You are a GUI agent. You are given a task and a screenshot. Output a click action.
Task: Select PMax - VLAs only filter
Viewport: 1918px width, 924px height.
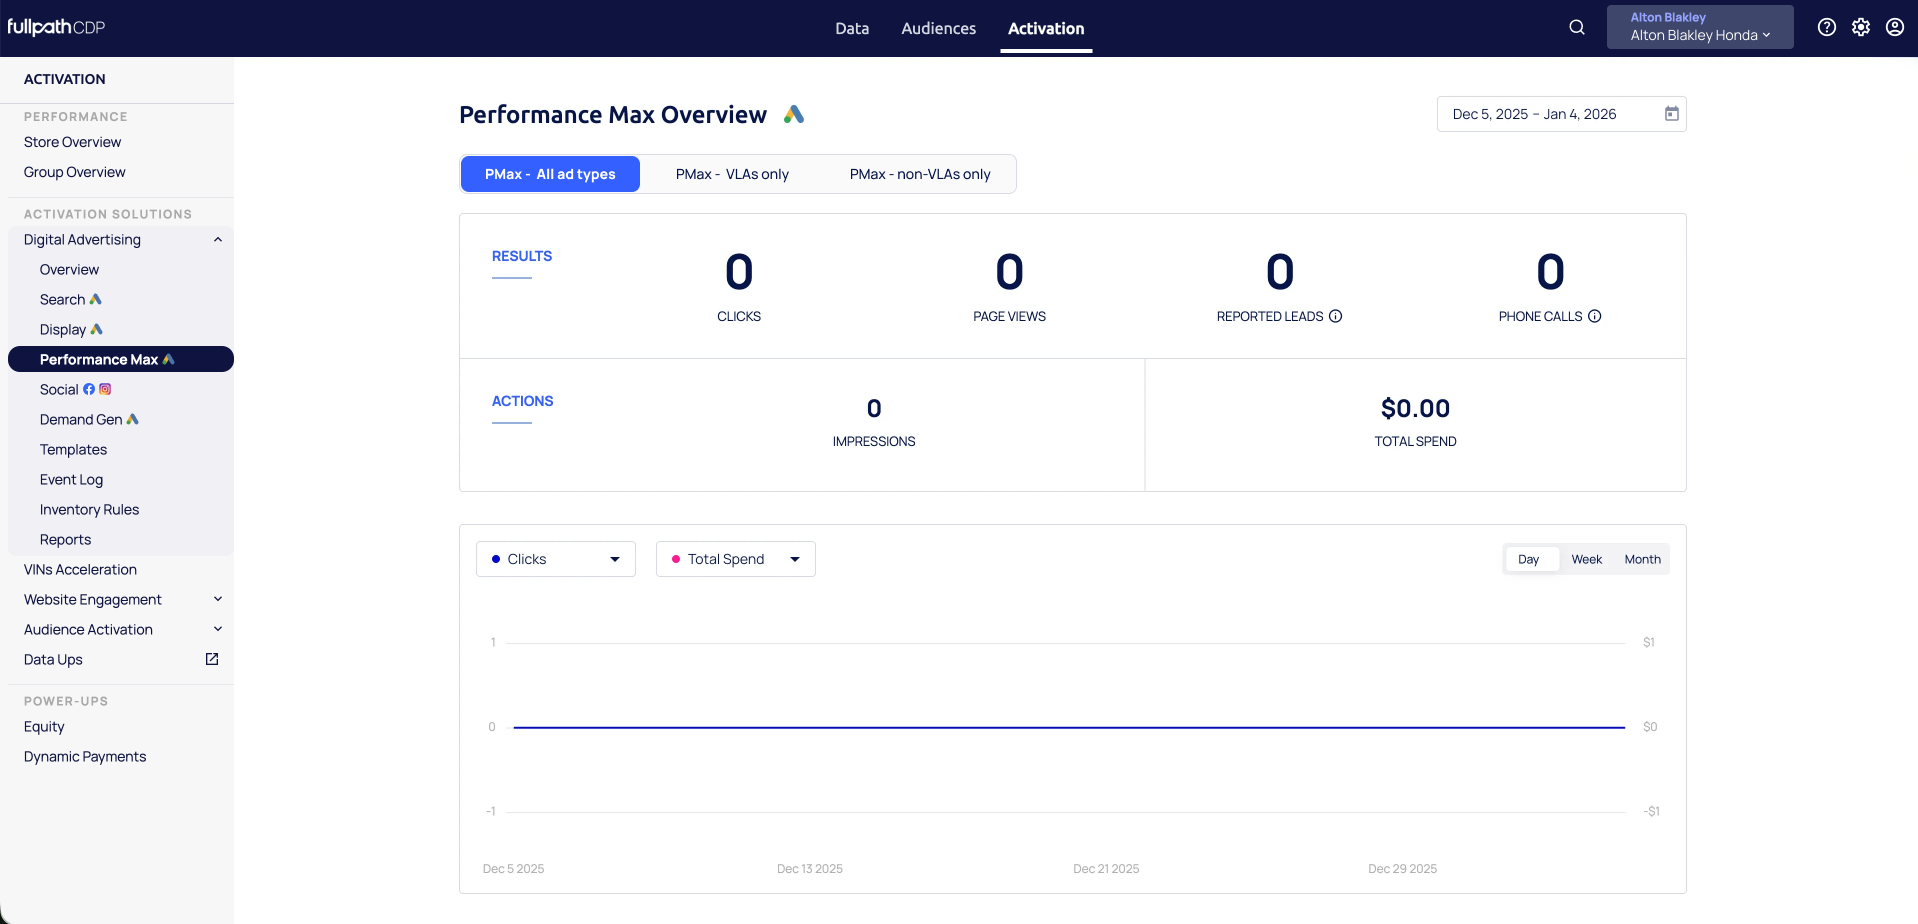(732, 174)
